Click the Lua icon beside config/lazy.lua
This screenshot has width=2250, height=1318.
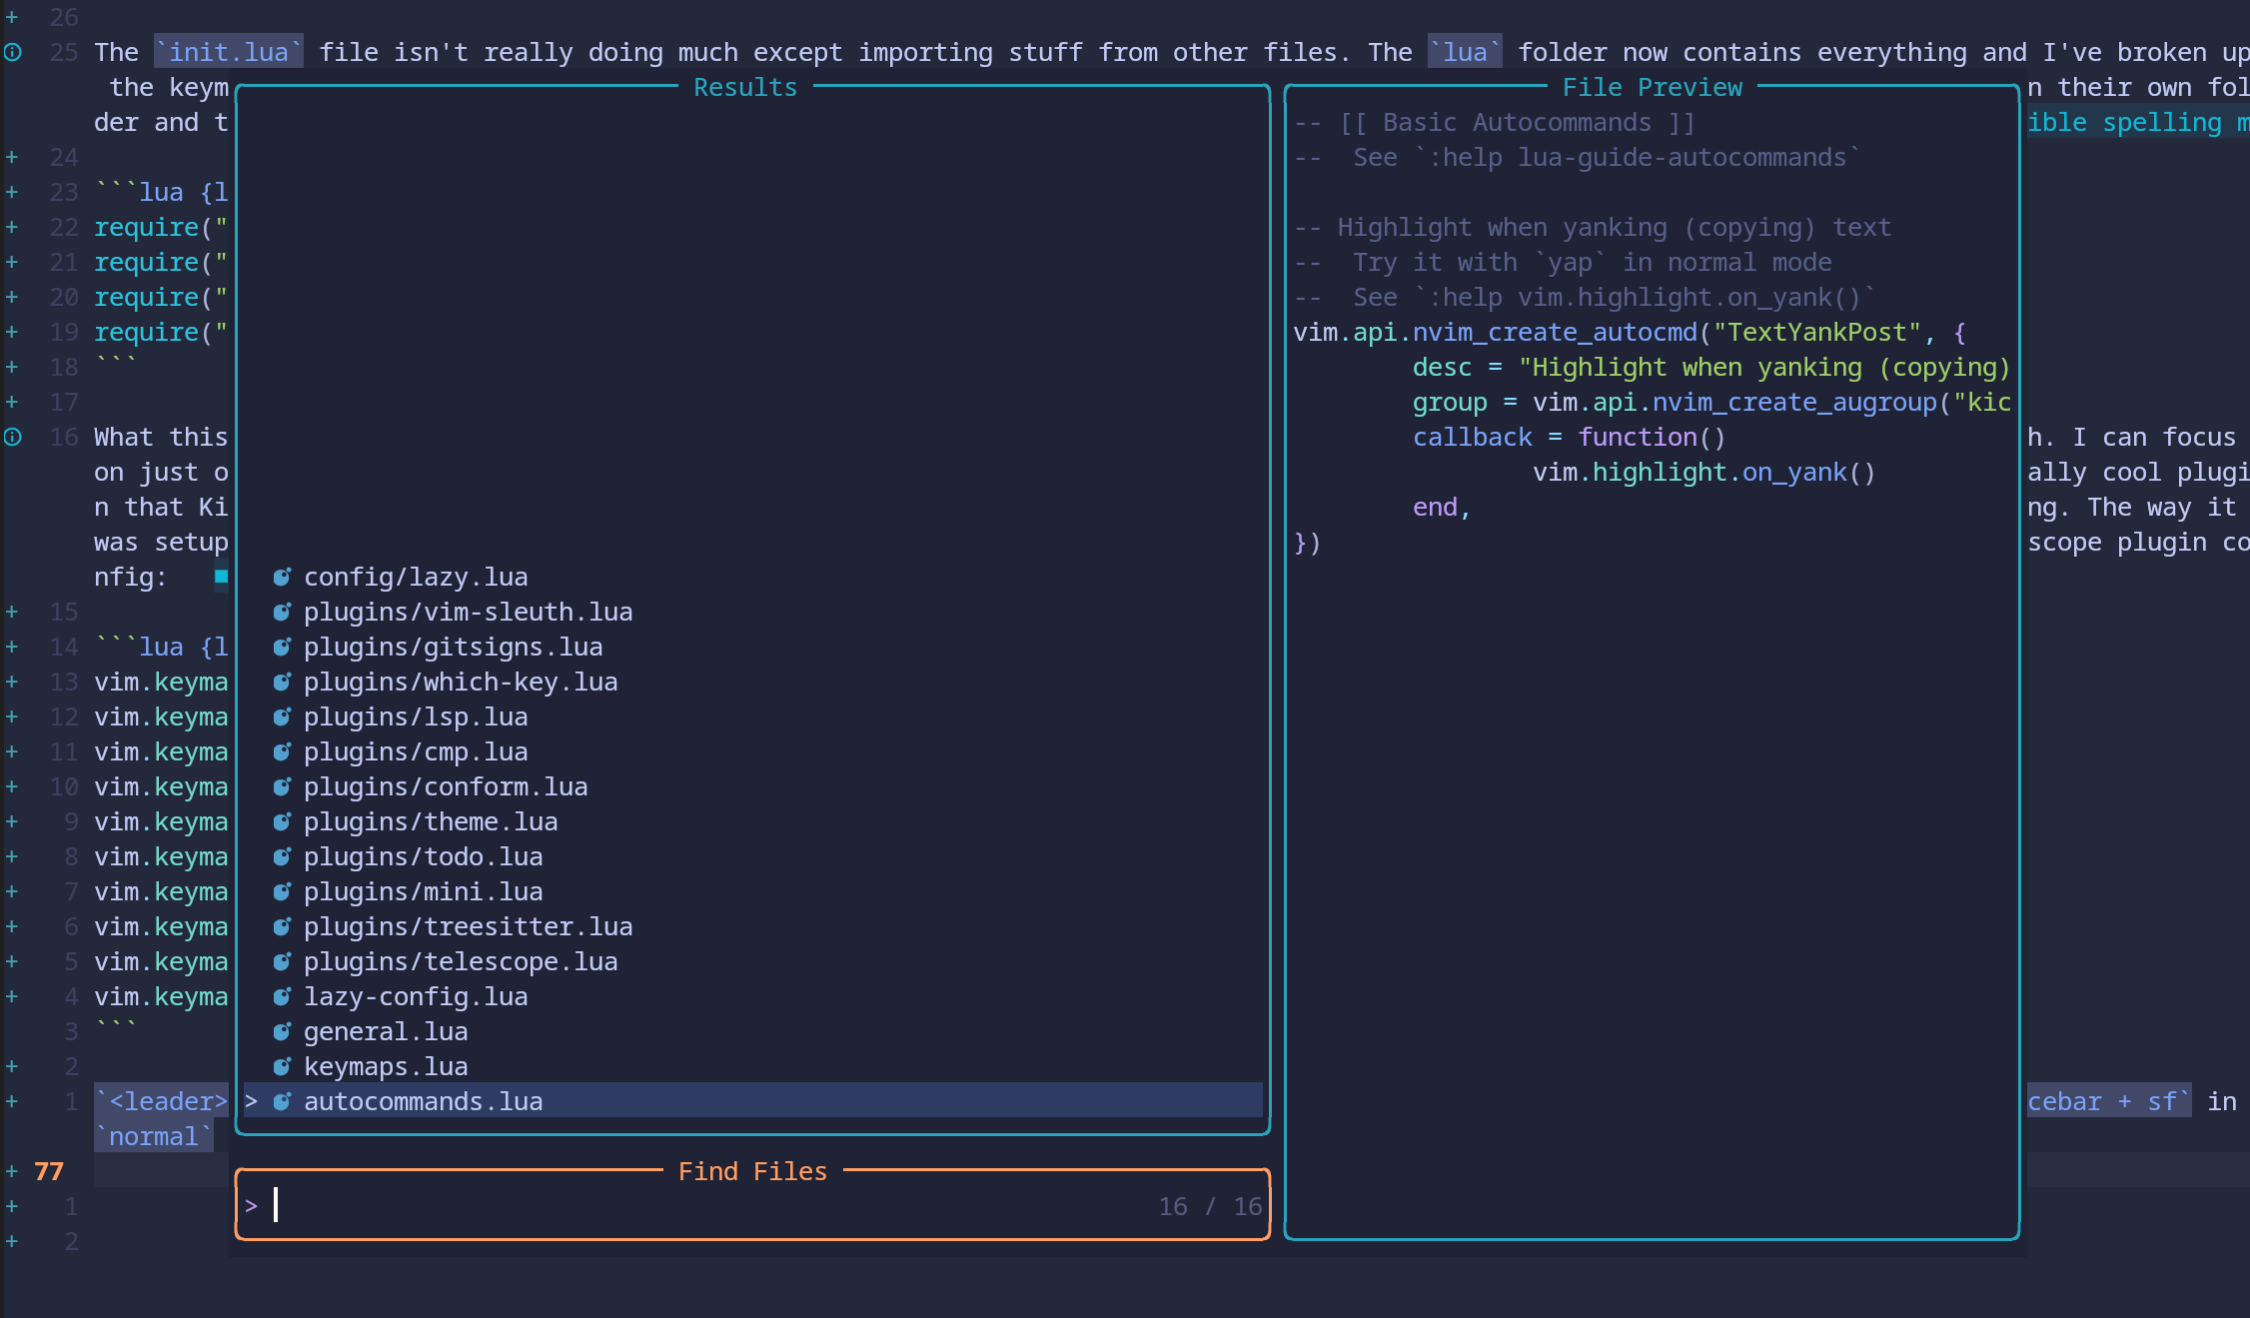click(x=282, y=577)
